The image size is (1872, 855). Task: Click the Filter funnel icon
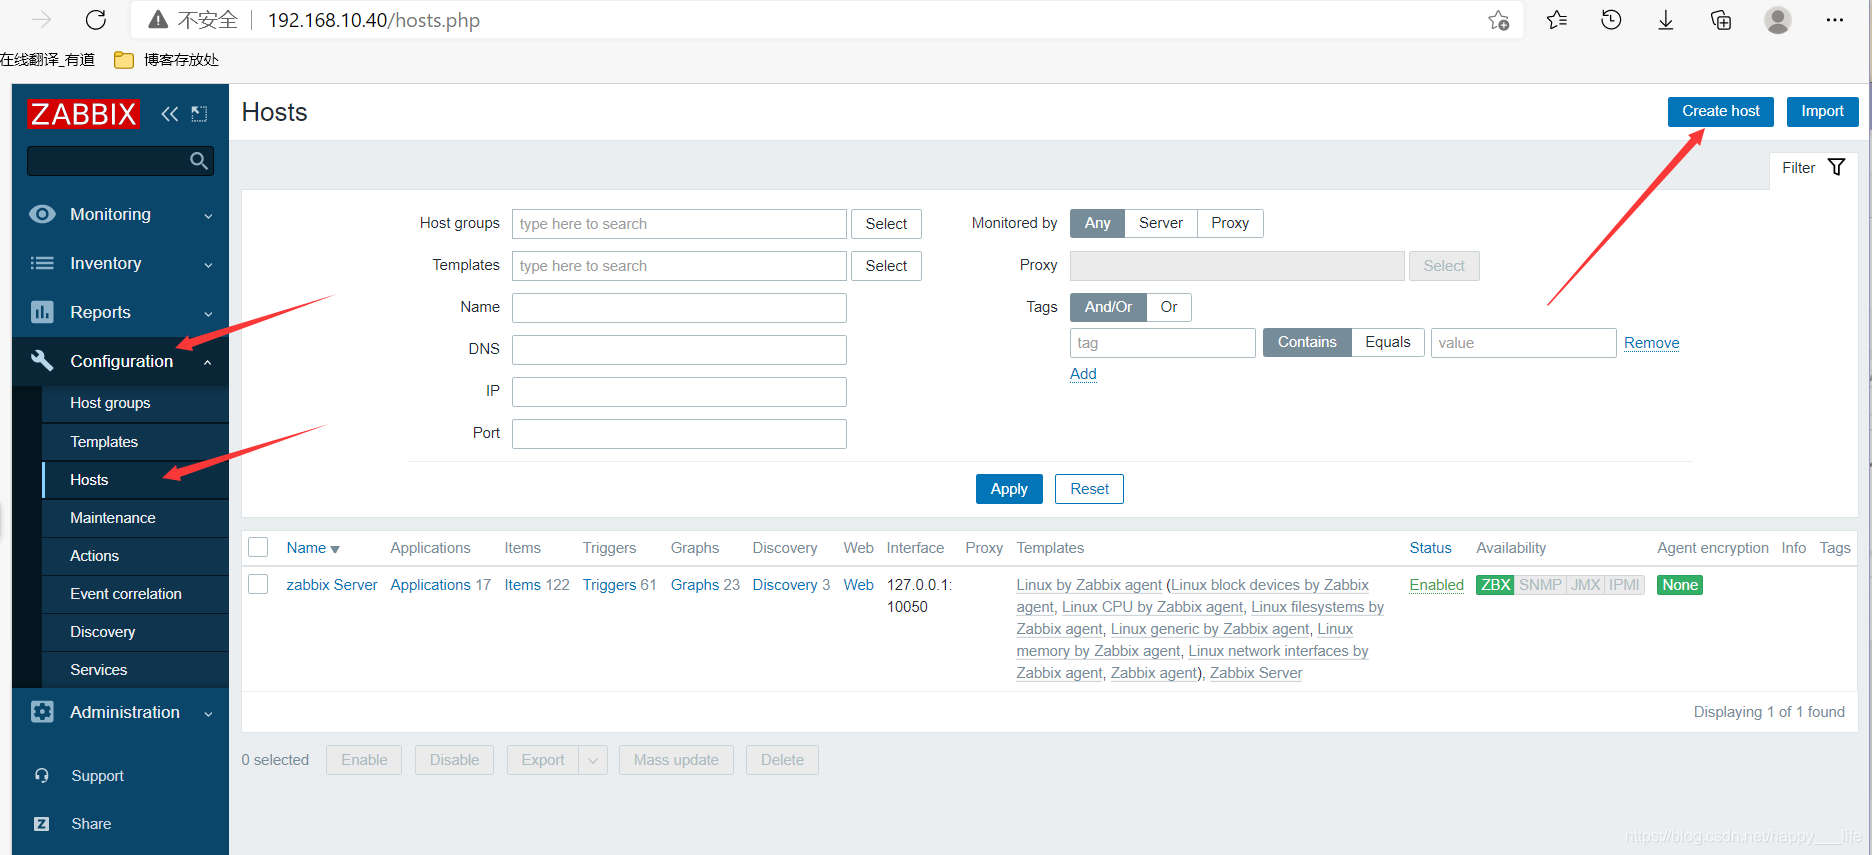[x=1837, y=167]
